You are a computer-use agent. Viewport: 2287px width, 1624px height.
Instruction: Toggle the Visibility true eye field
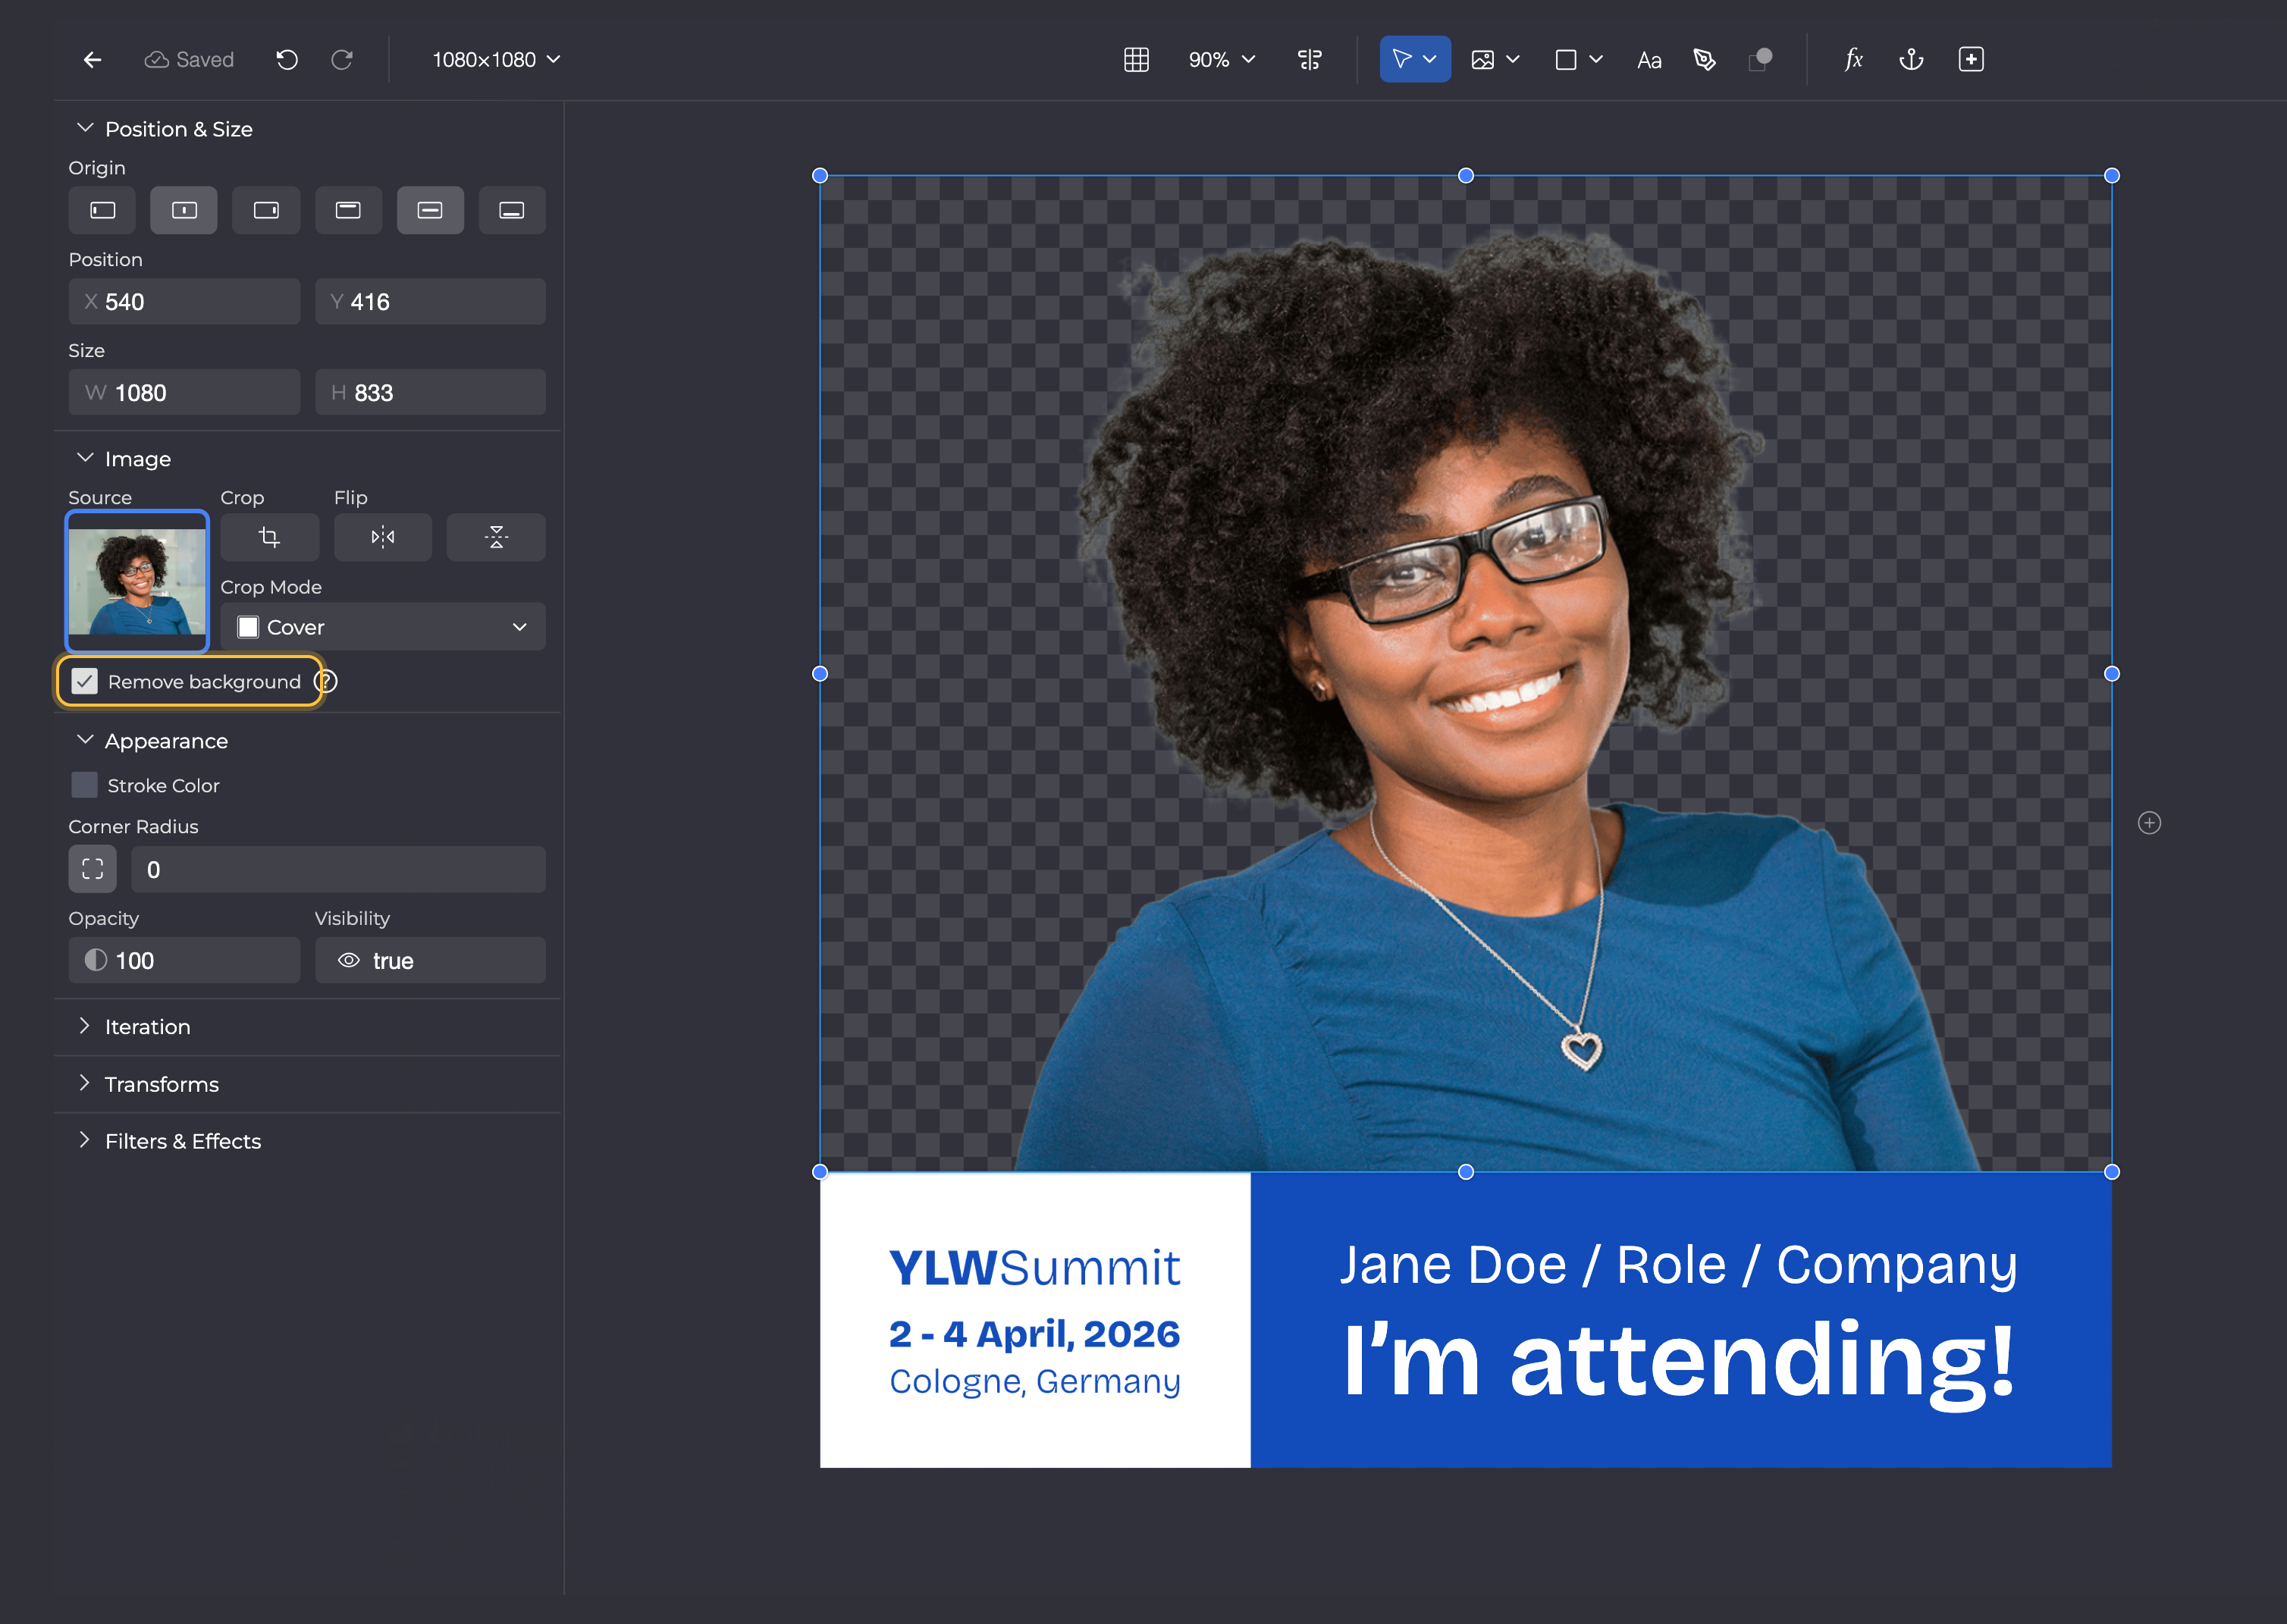pos(430,960)
